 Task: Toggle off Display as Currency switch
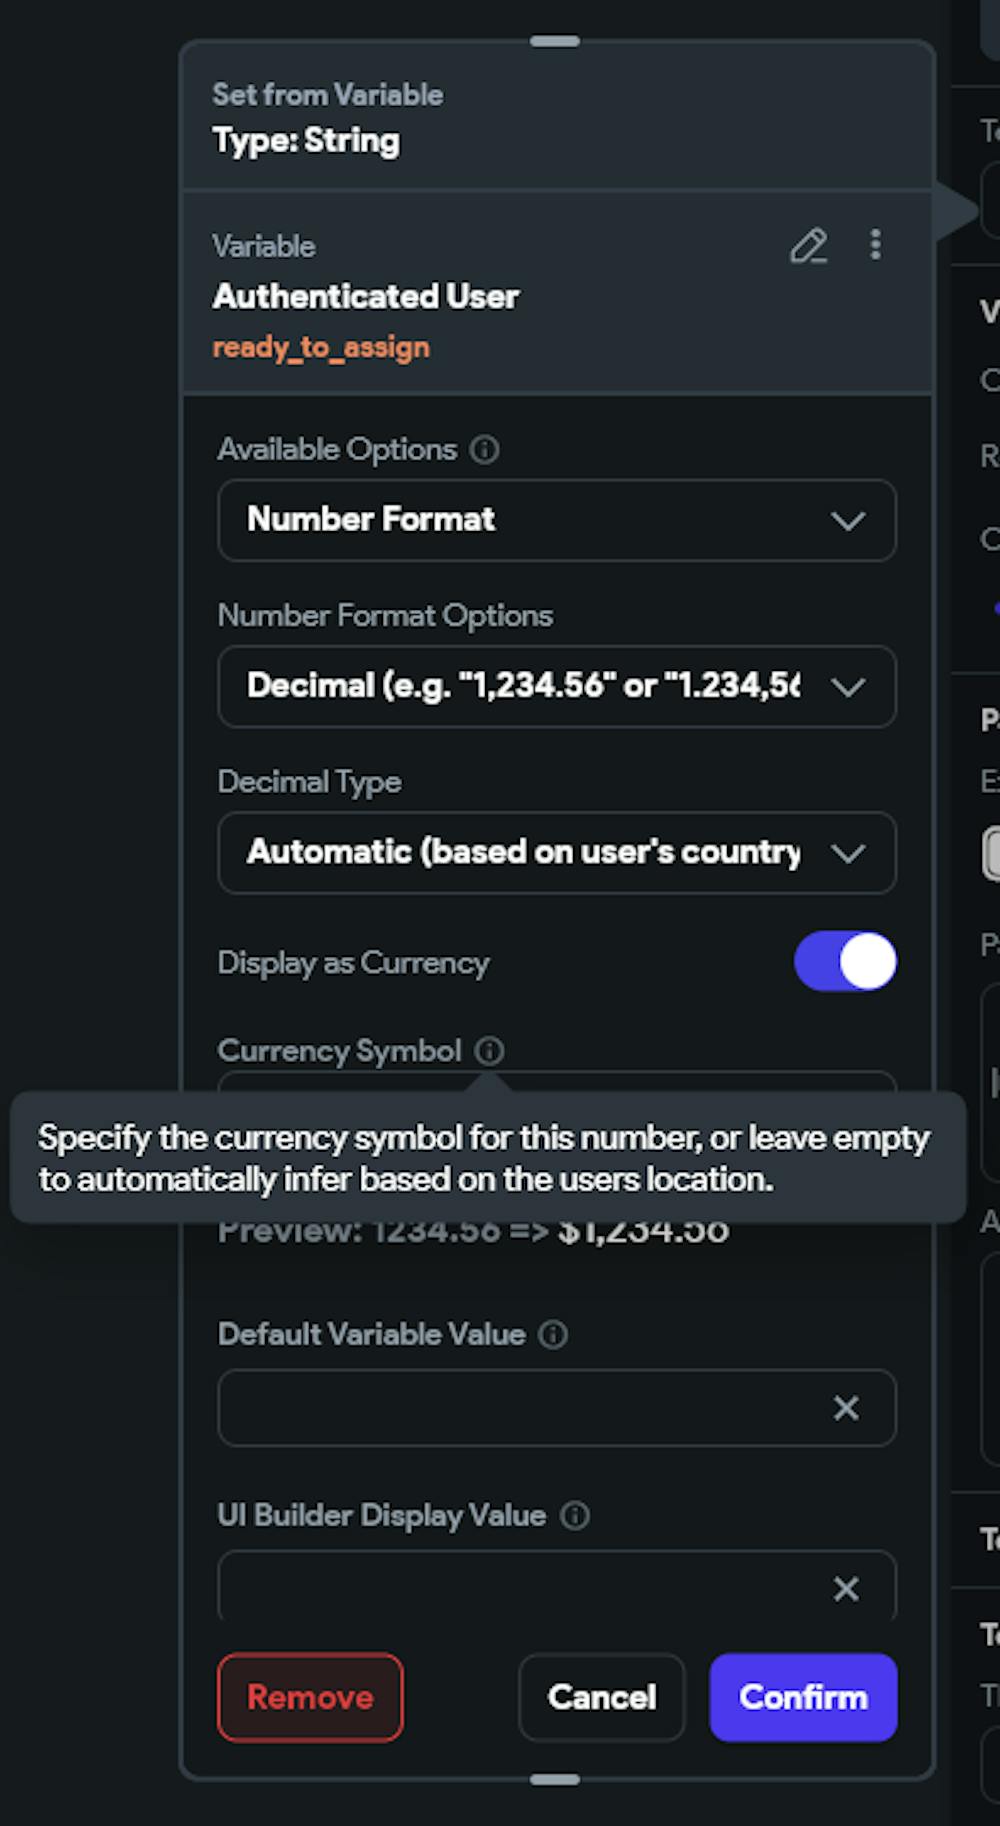tap(845, 962)
